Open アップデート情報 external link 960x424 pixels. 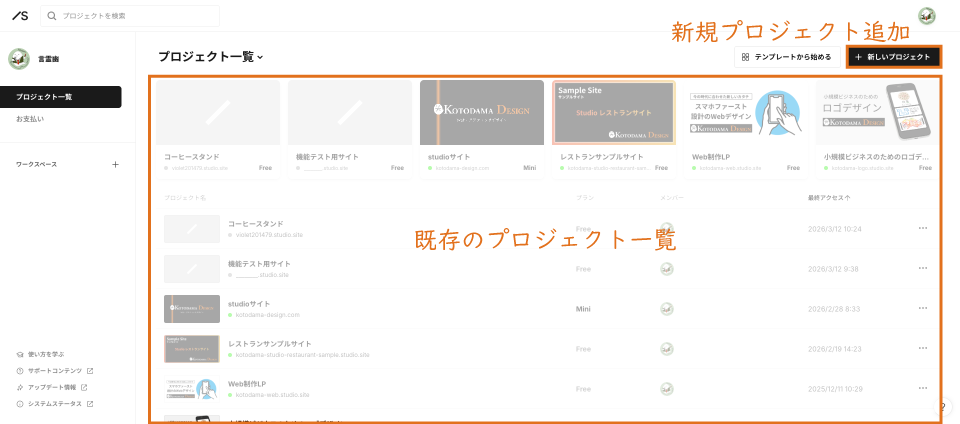pos(52,387)
